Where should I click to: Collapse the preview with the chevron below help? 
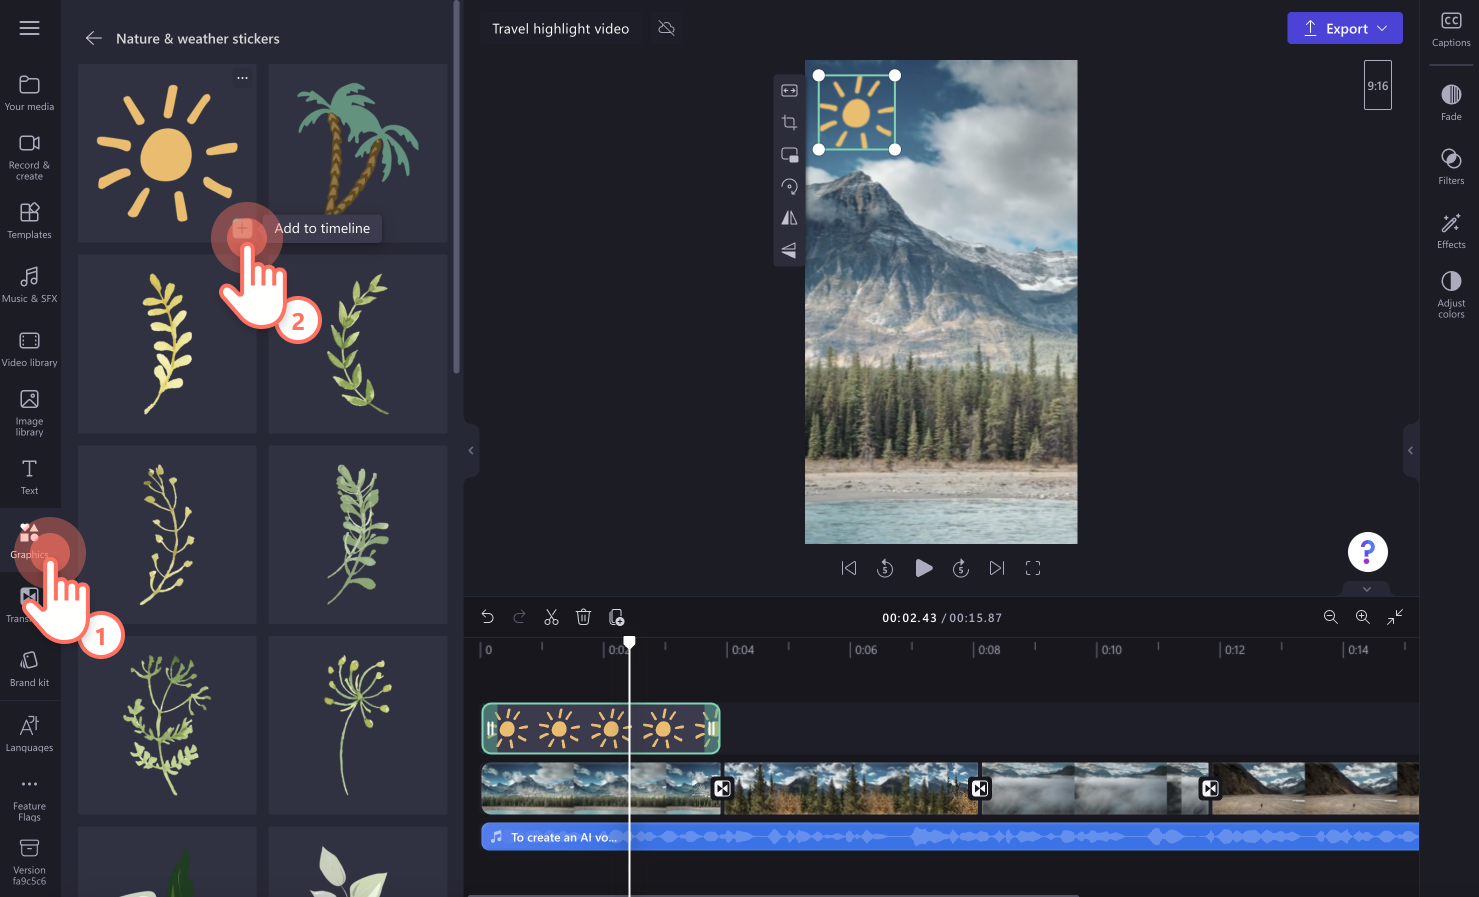point(1367,588)
